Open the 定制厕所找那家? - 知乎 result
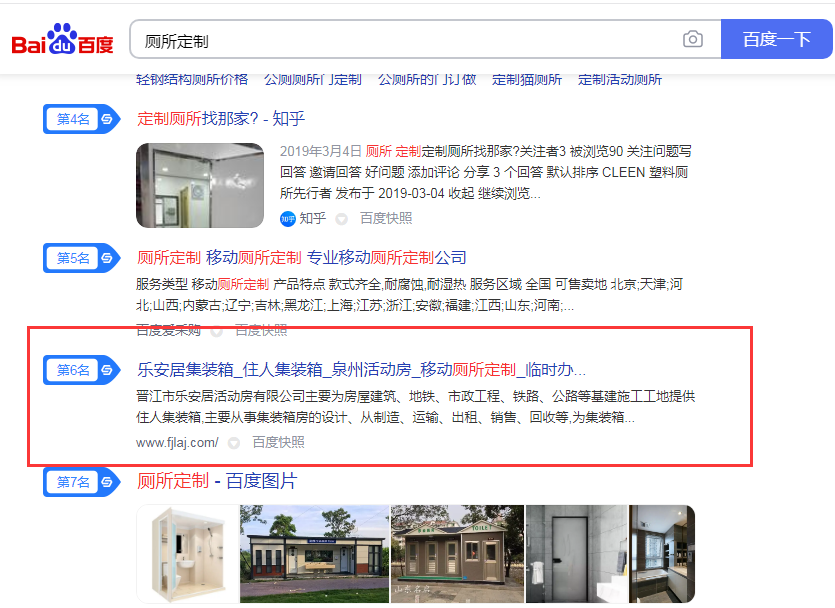The width and height of the screenshot is (835, 608). coord(220,119)
